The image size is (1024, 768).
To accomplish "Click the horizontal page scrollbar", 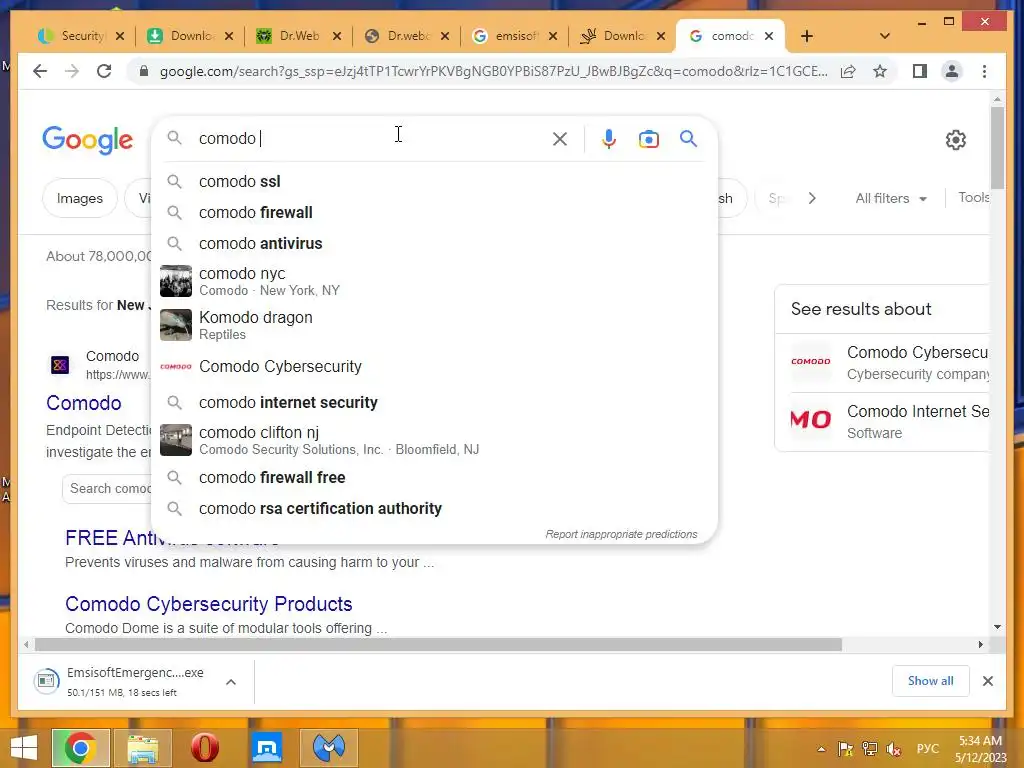I will (438, 645).
